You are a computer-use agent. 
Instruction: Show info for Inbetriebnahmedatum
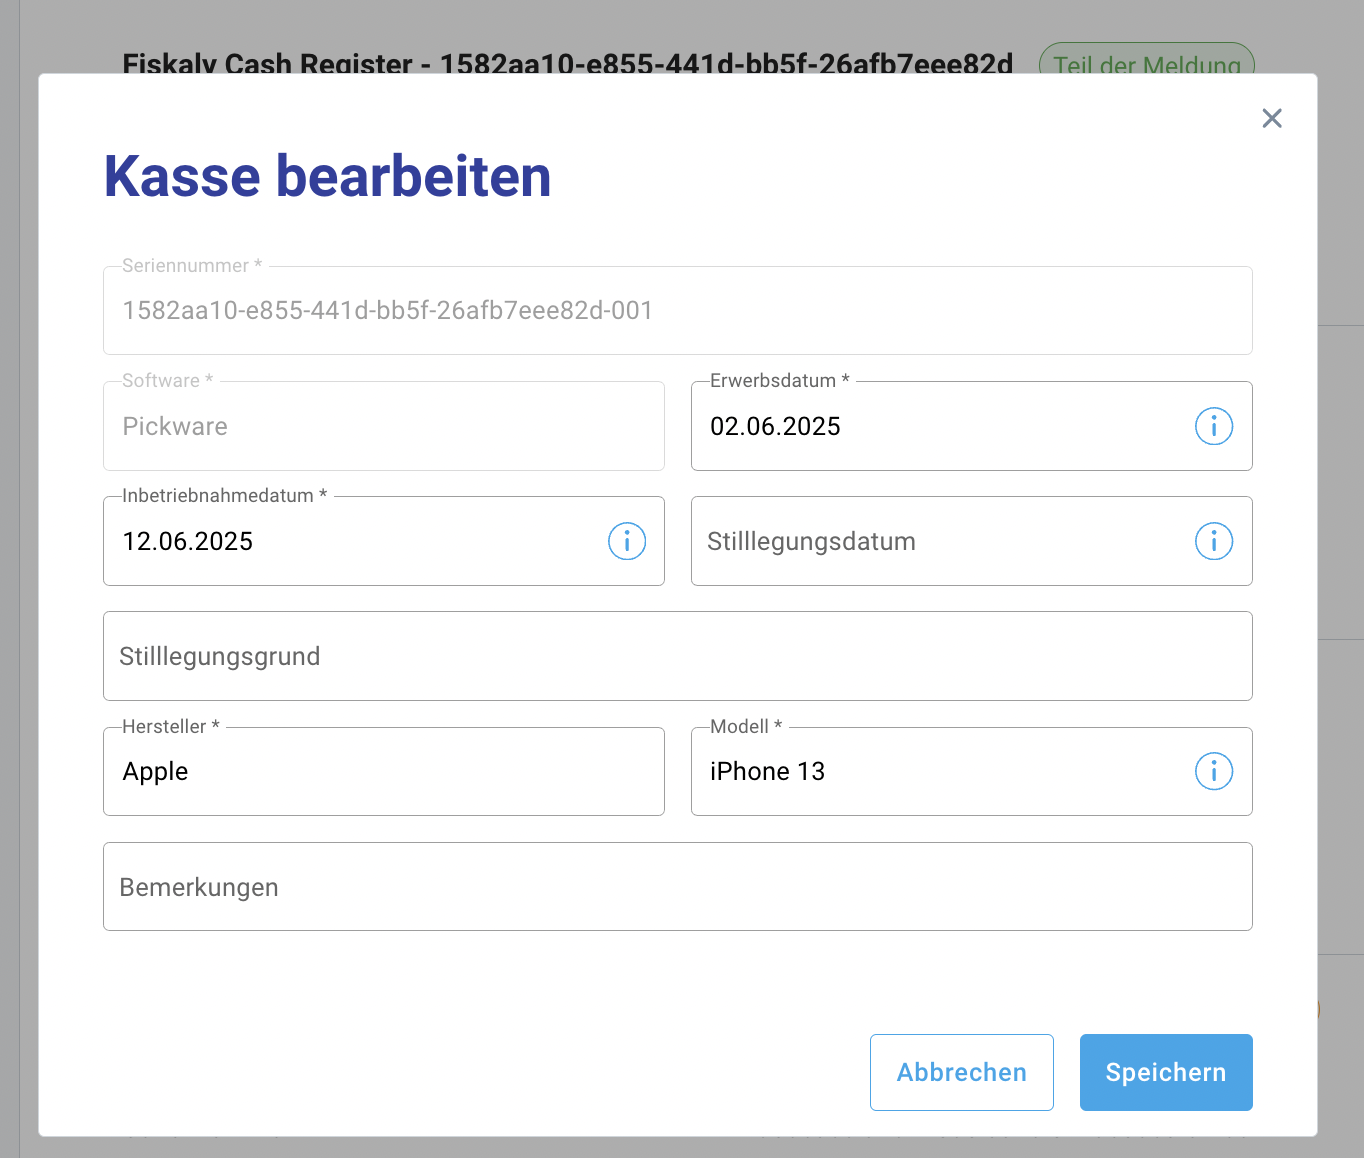coord(626,542)
